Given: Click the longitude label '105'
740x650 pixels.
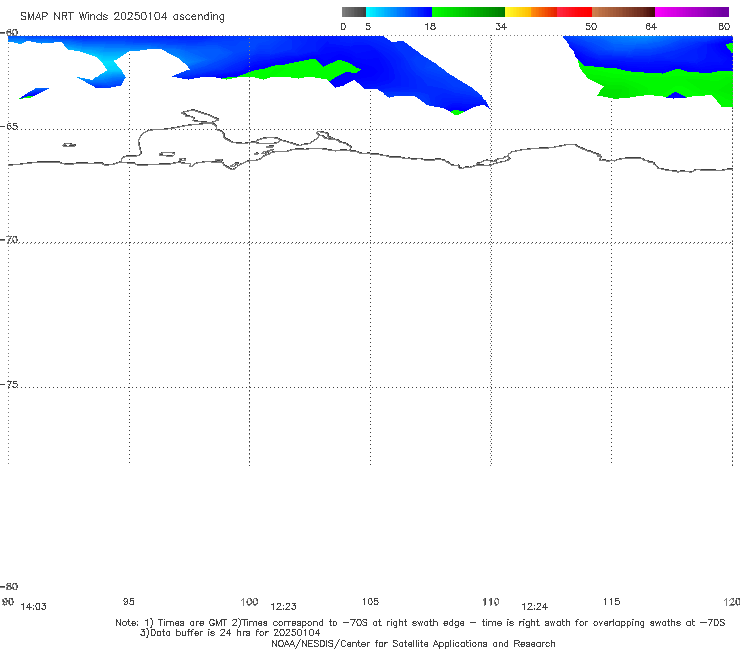Looking at the screenshot, I should (370, 601).
